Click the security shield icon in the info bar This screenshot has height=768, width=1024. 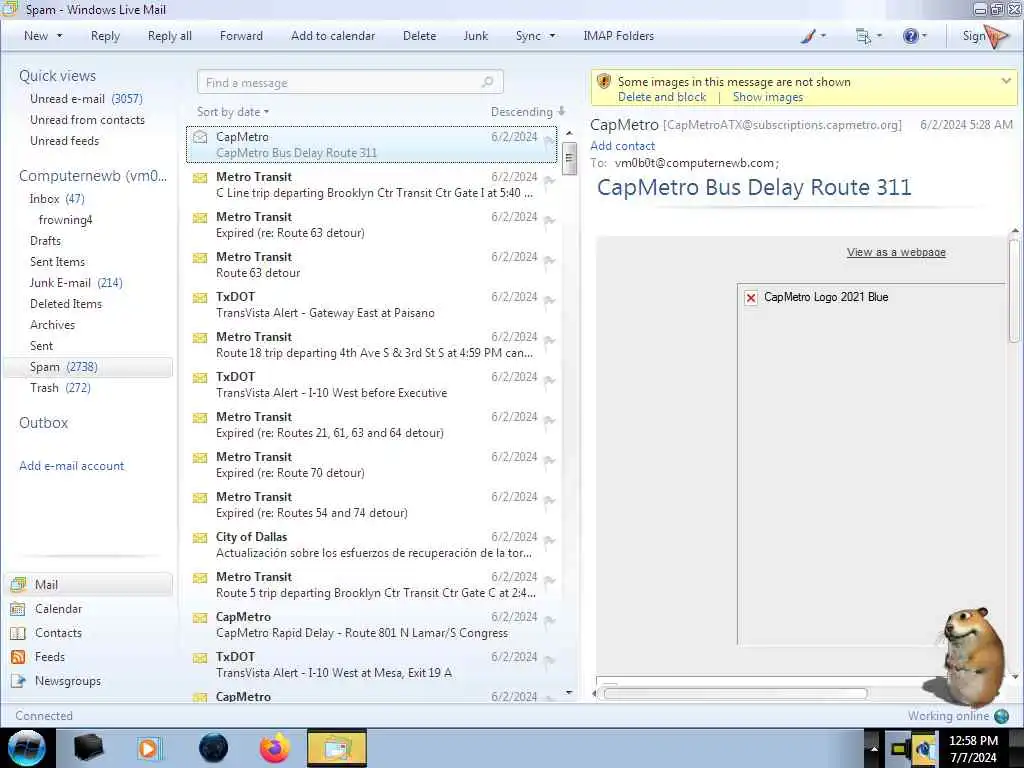pos(604,82)
